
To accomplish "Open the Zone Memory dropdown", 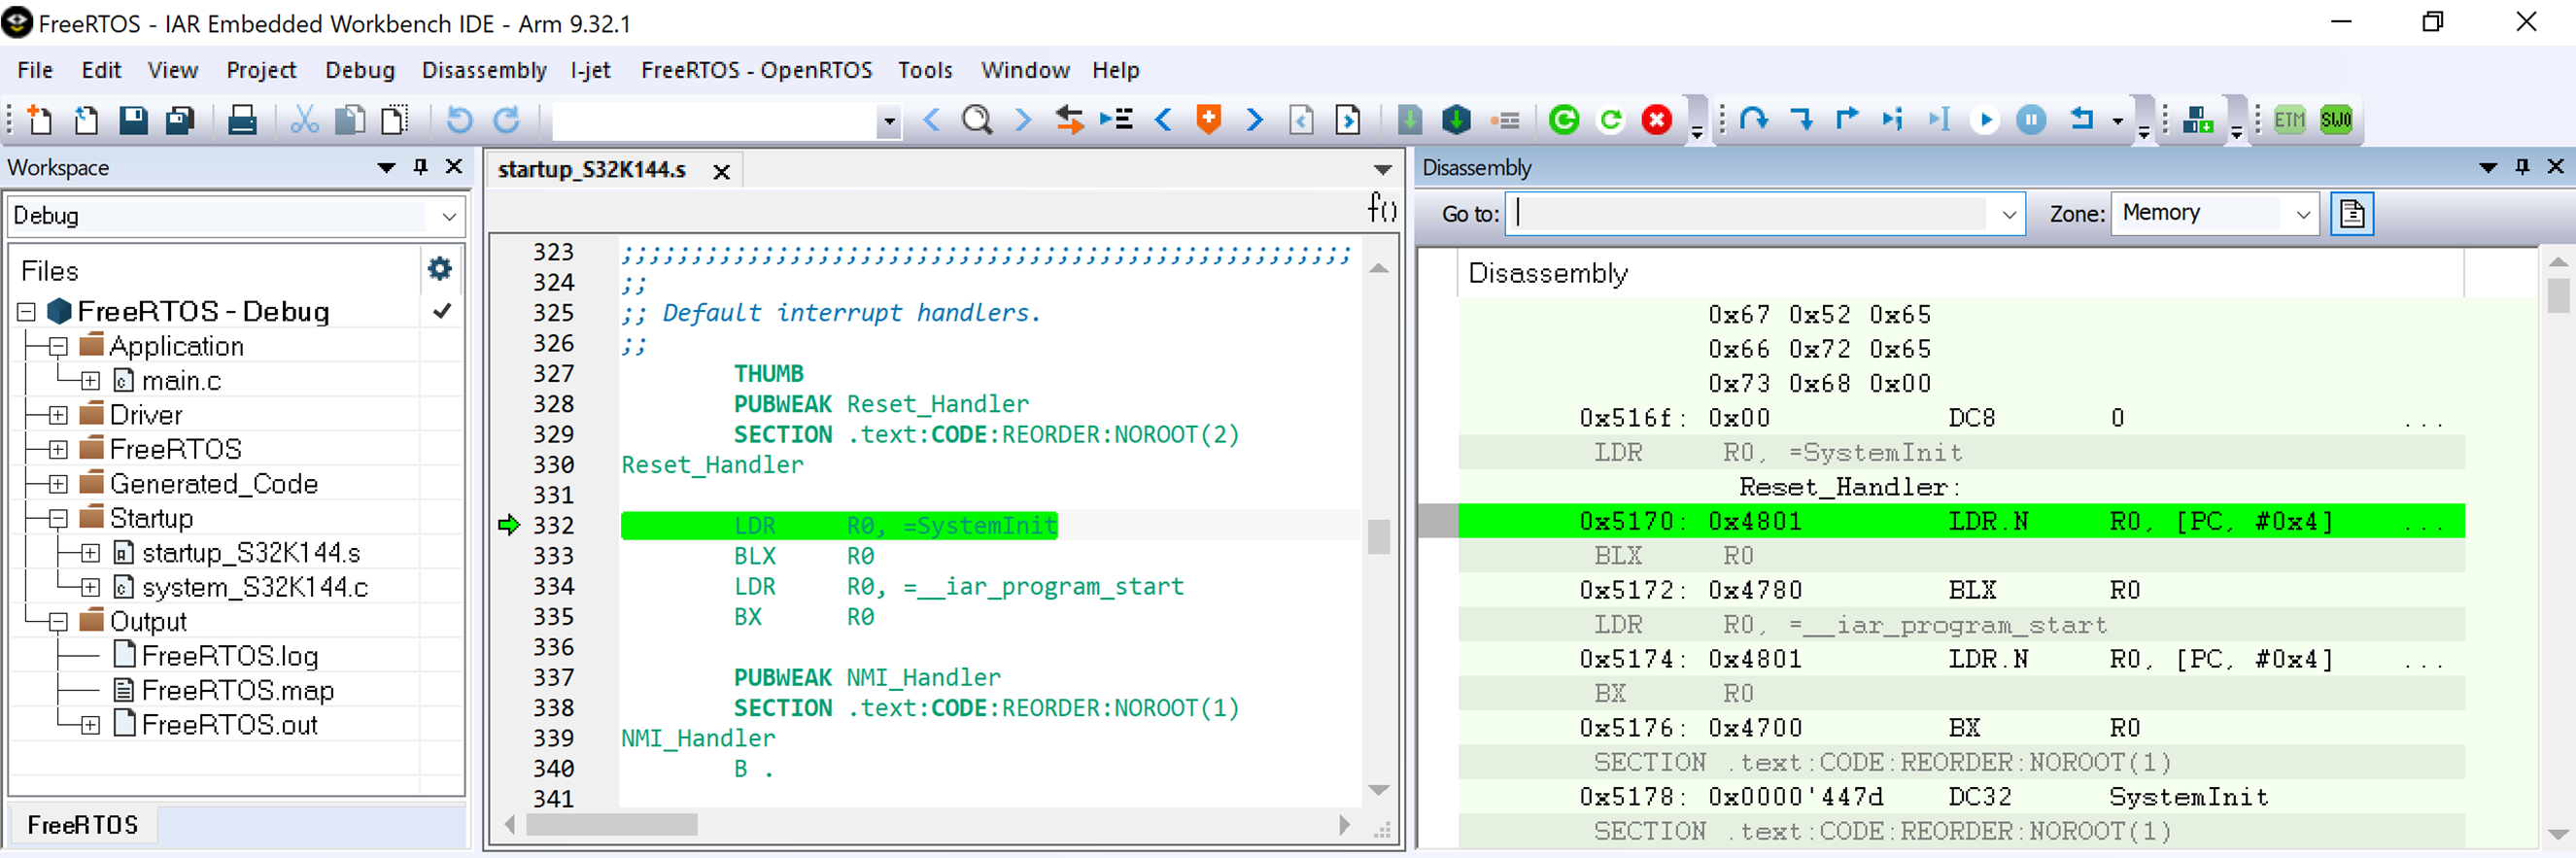I will coord(2303,214).
